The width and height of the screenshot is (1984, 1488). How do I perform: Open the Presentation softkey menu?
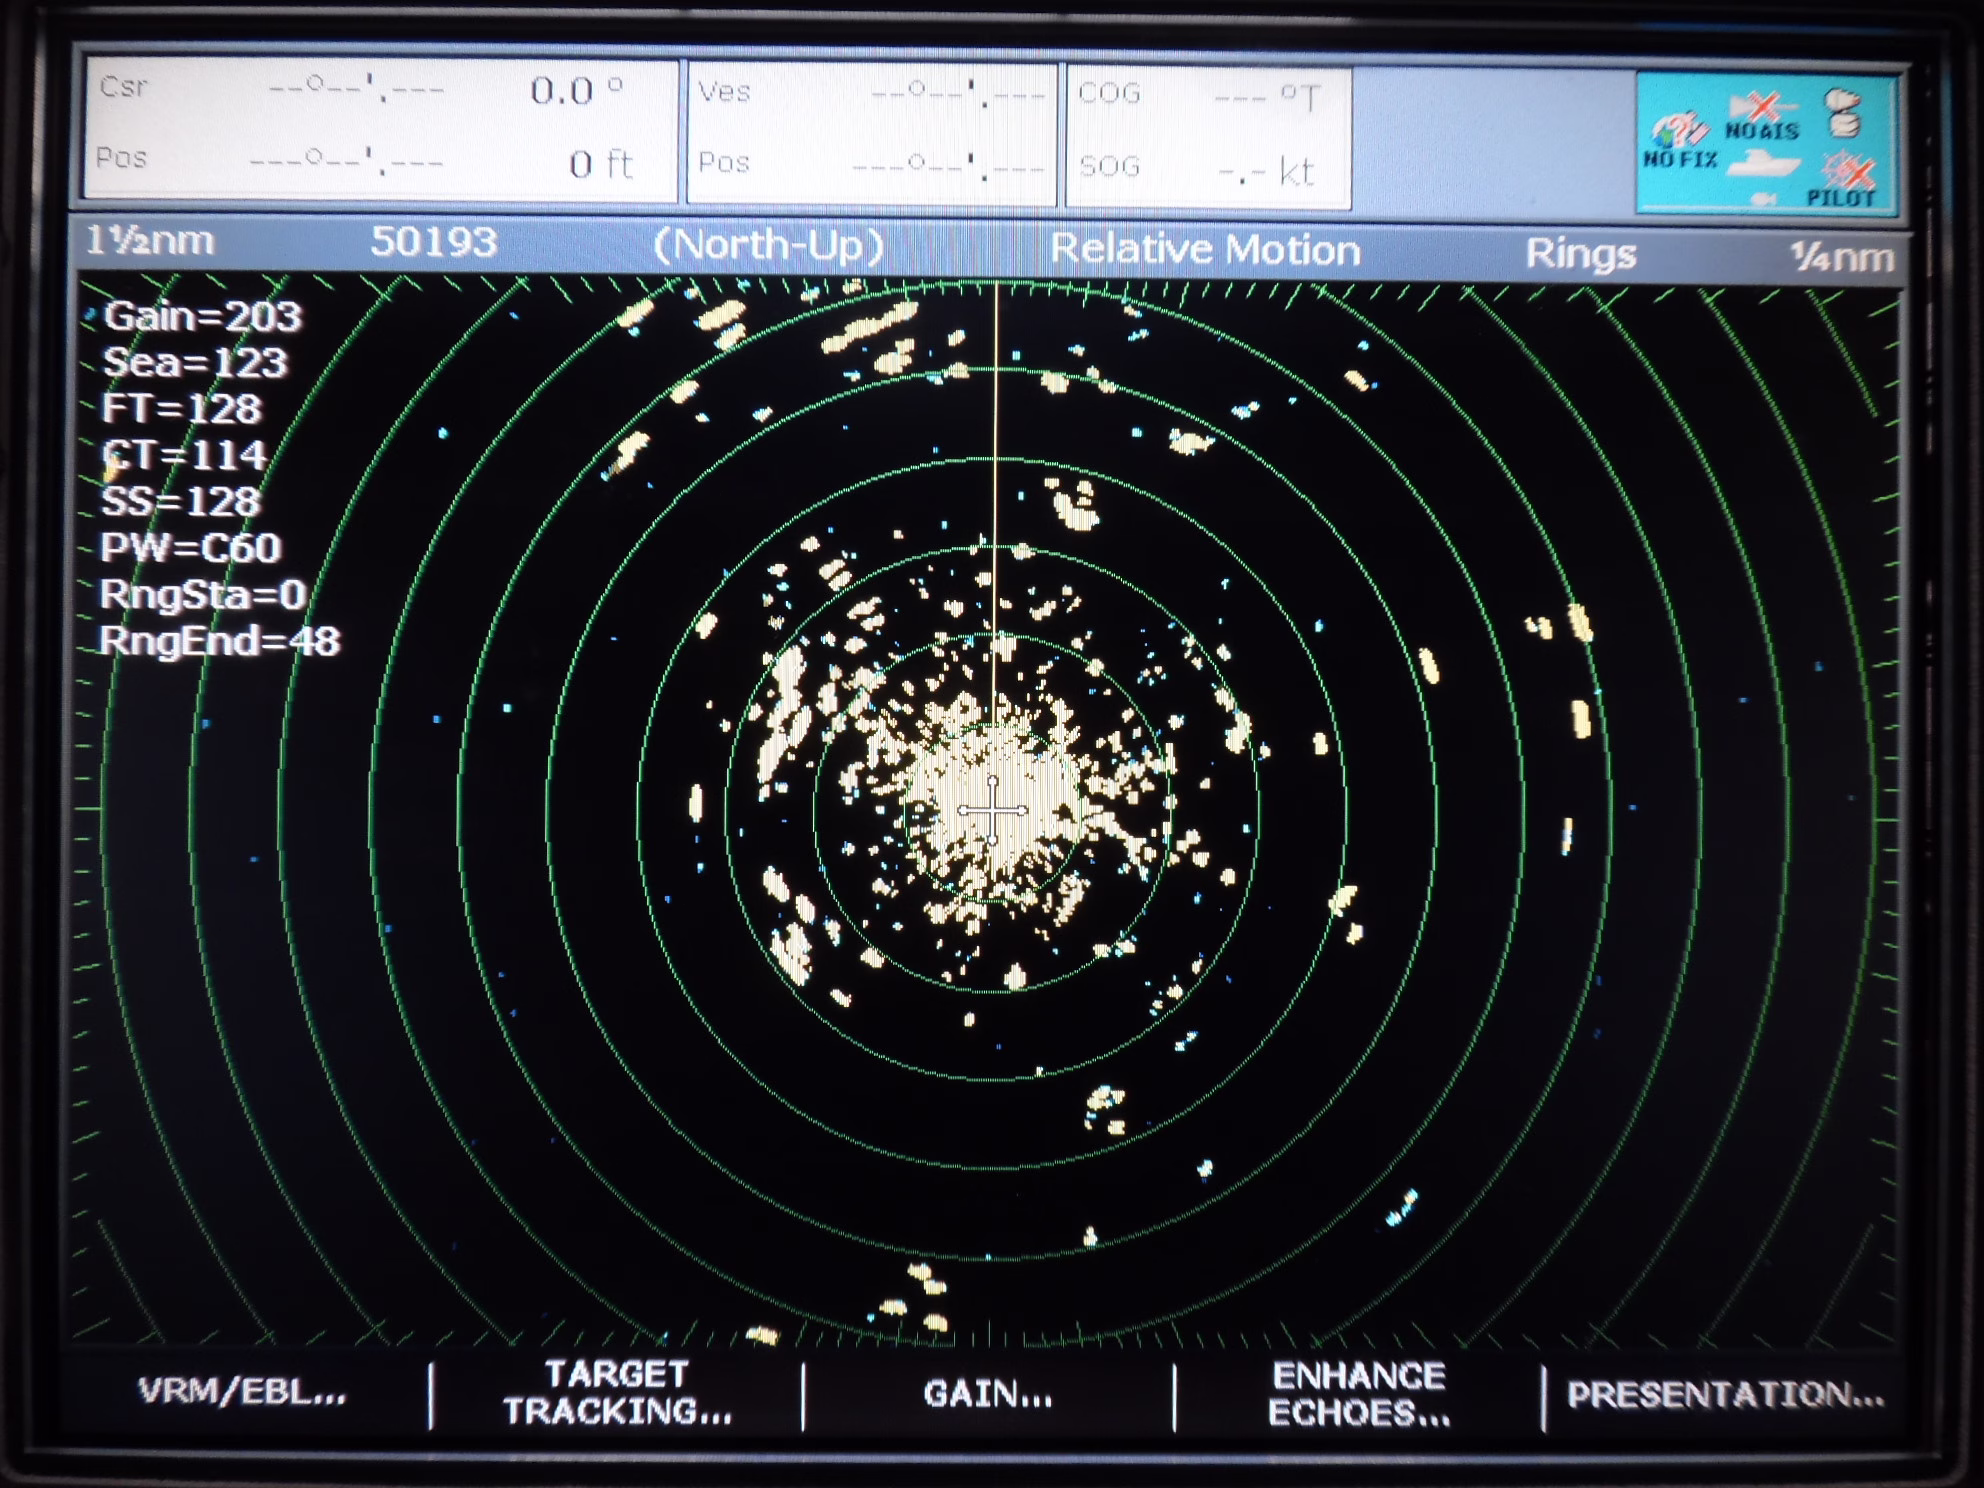tap(1725, 1394)
